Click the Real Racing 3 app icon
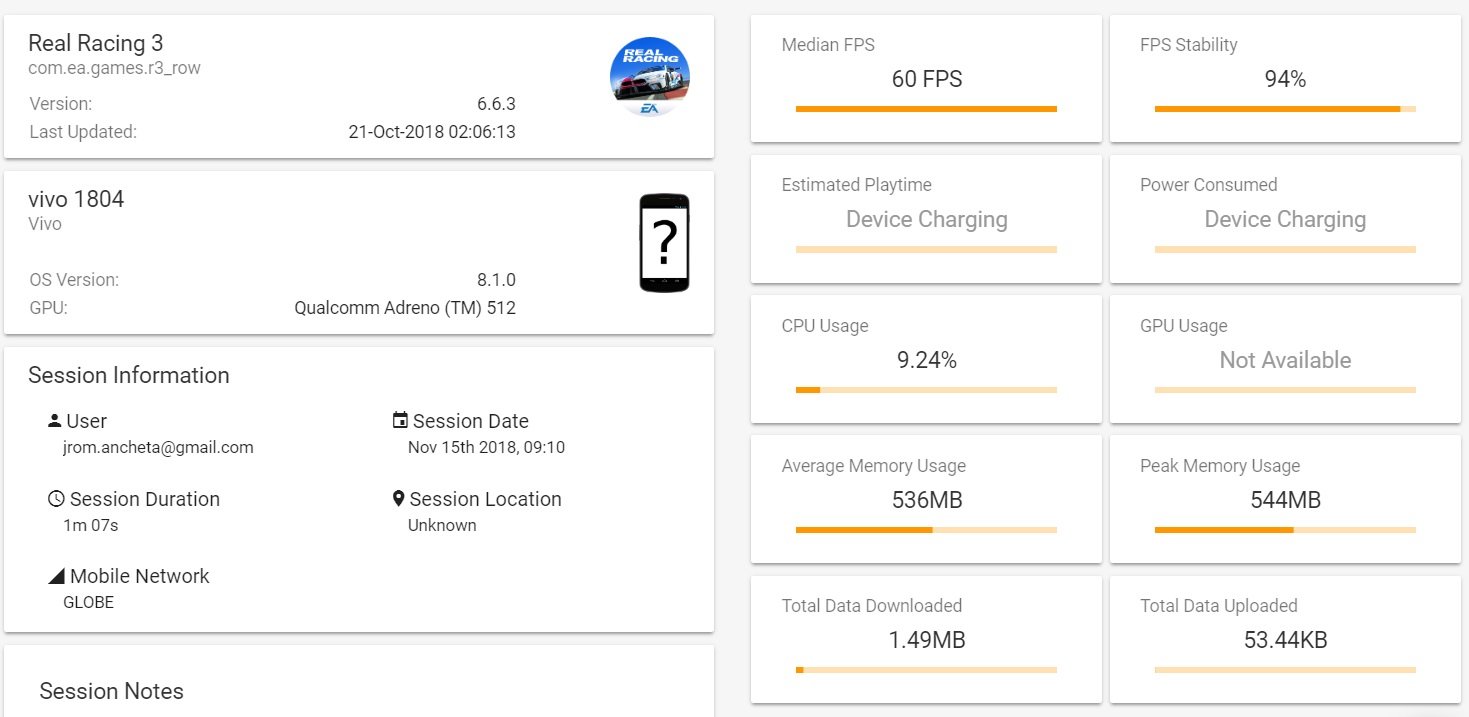This screenshot has width=1469, height=717. click(x=650, y=77)
